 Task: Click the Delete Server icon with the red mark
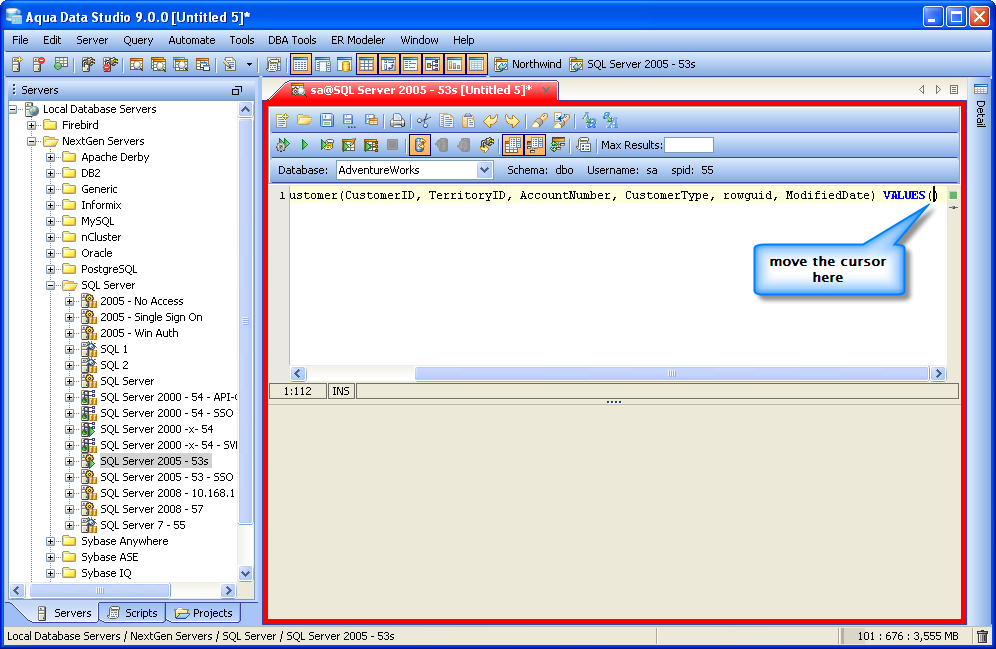point(39,64)
